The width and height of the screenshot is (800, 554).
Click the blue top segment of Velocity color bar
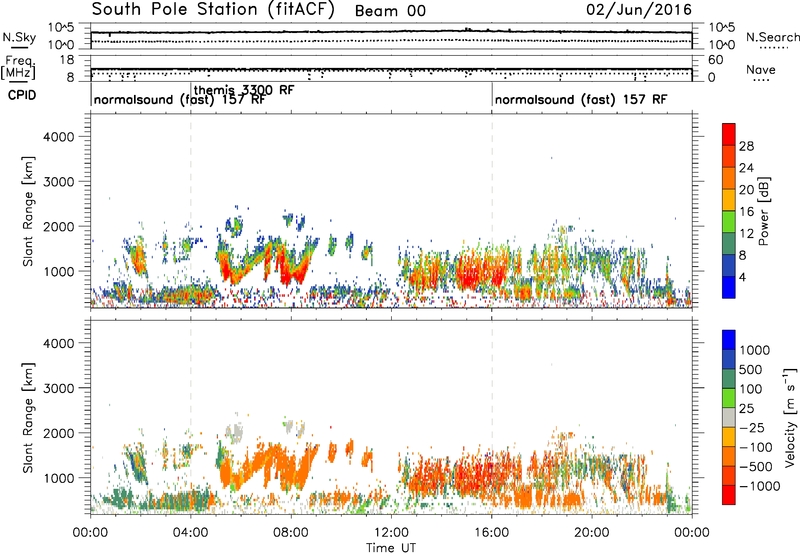(729, 340)
